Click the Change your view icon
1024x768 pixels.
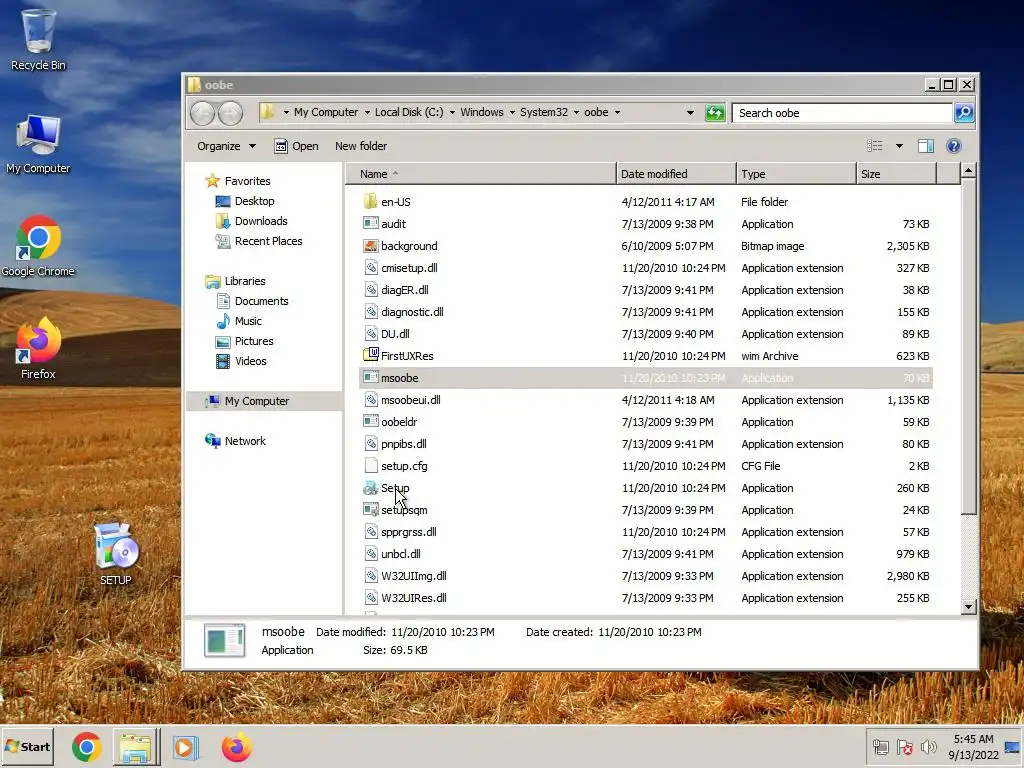874,146
